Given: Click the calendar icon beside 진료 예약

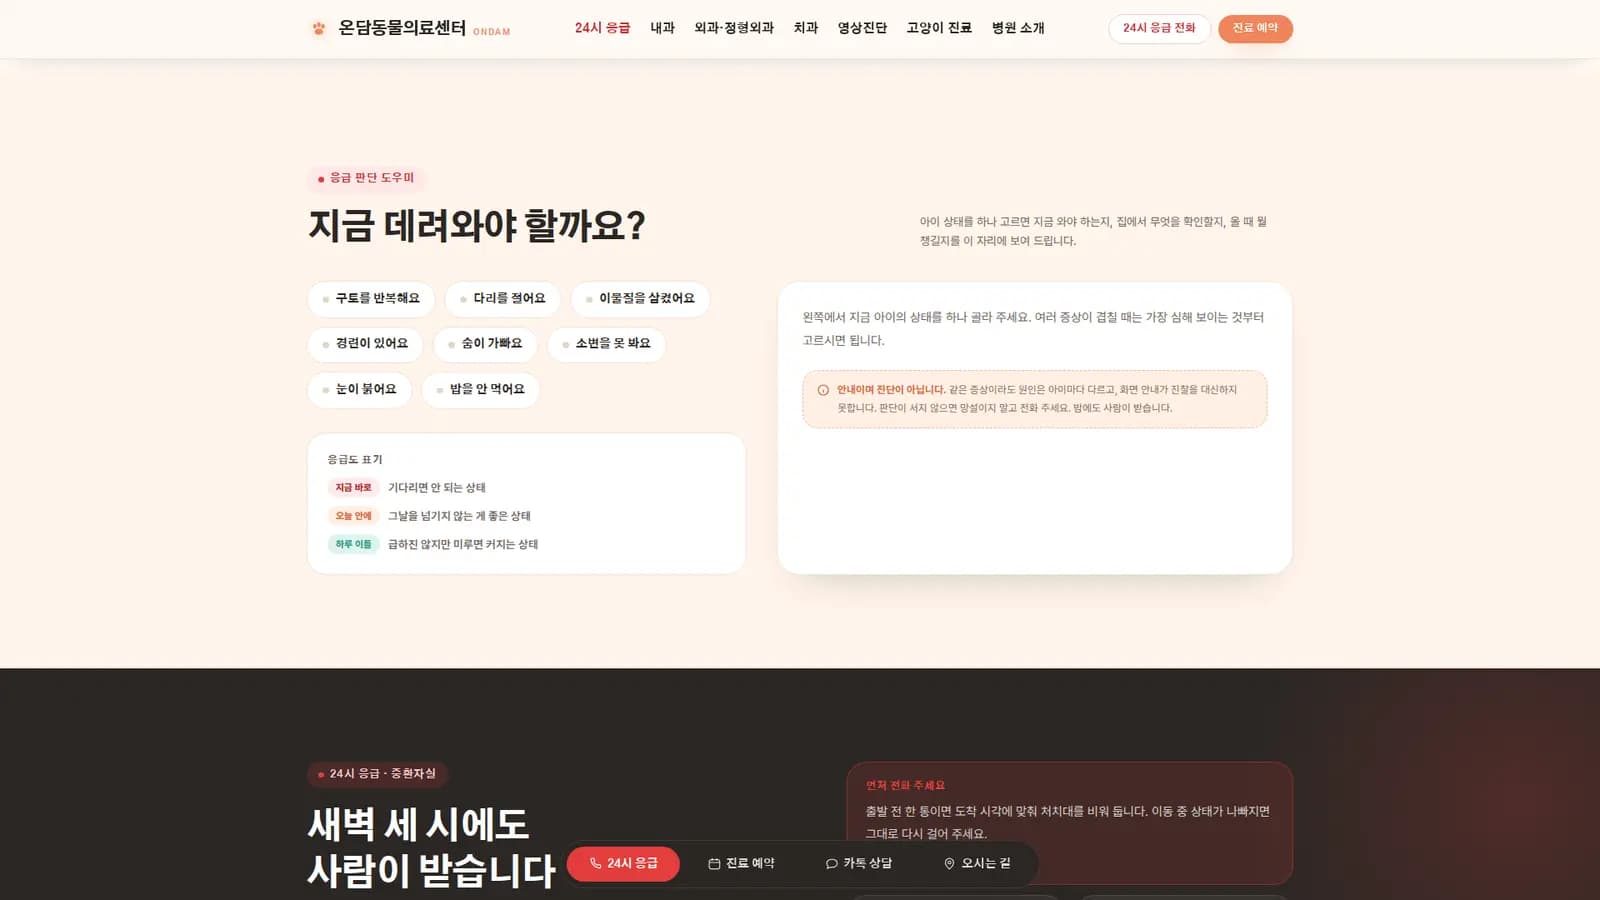Looking at the screenshot, I should click(714, 864).
